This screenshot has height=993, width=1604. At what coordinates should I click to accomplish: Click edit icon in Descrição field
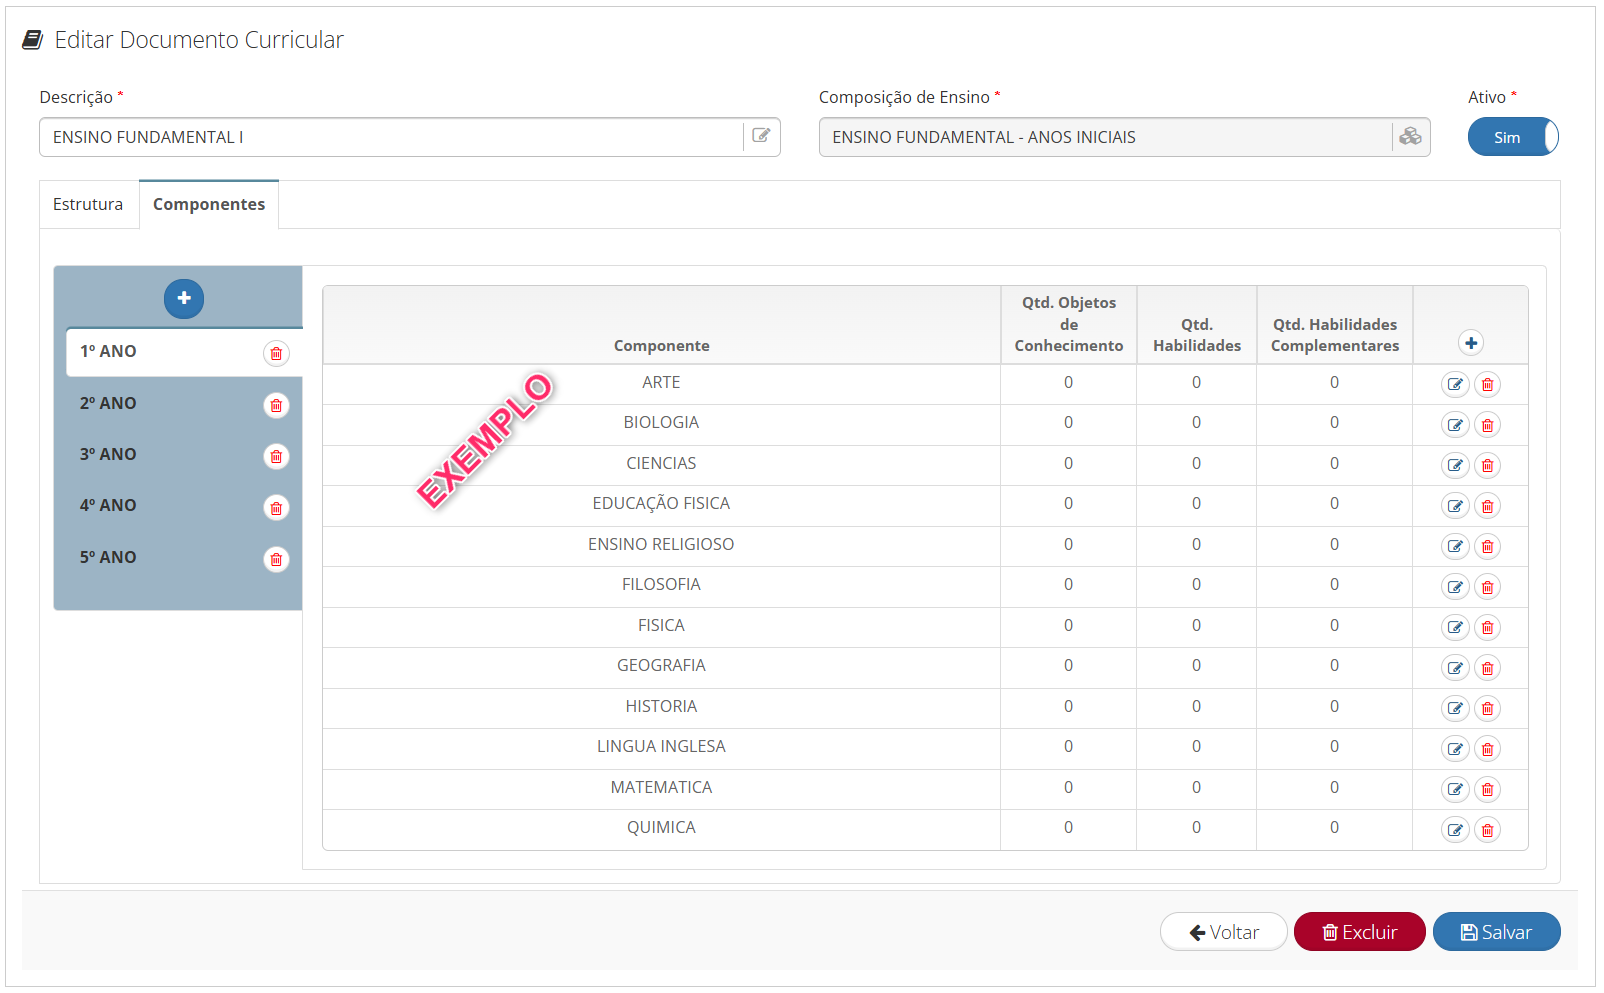(761, 136)
